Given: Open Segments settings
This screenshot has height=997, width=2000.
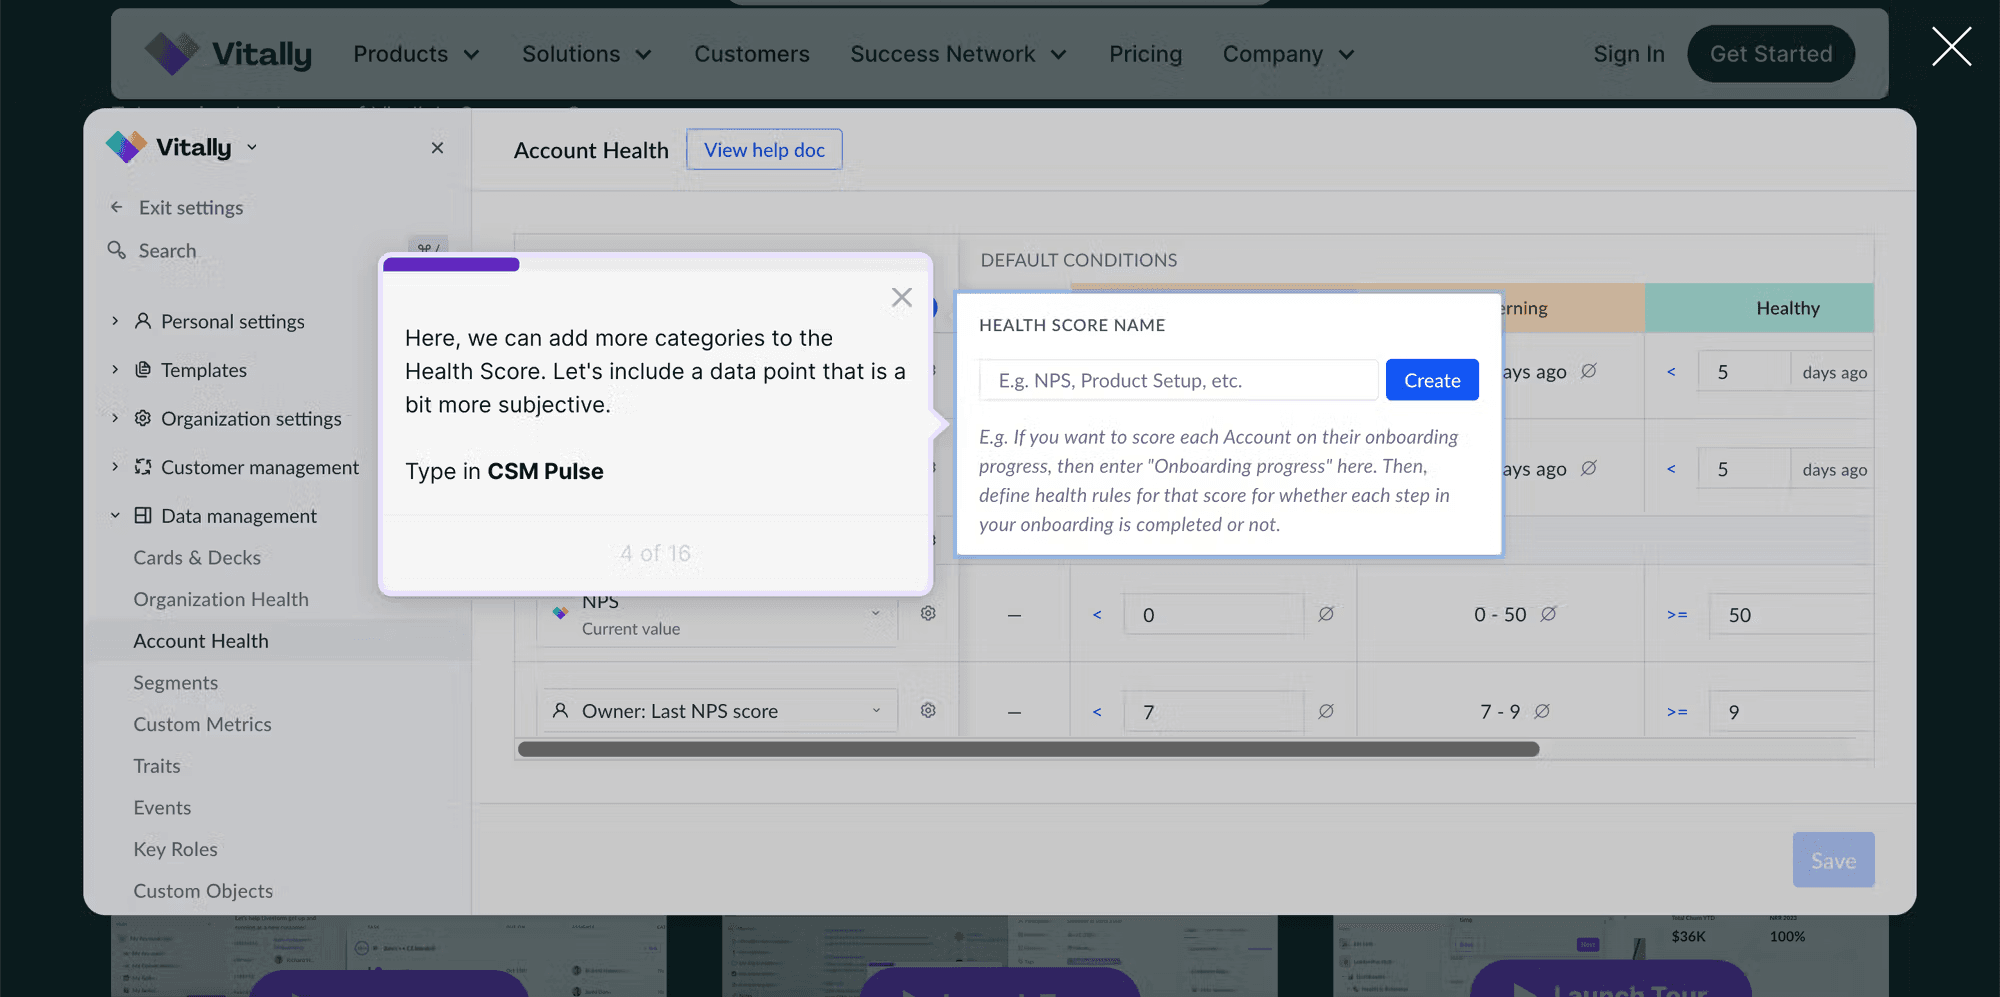Looking at the screenshot, I should tap(175, 682).
